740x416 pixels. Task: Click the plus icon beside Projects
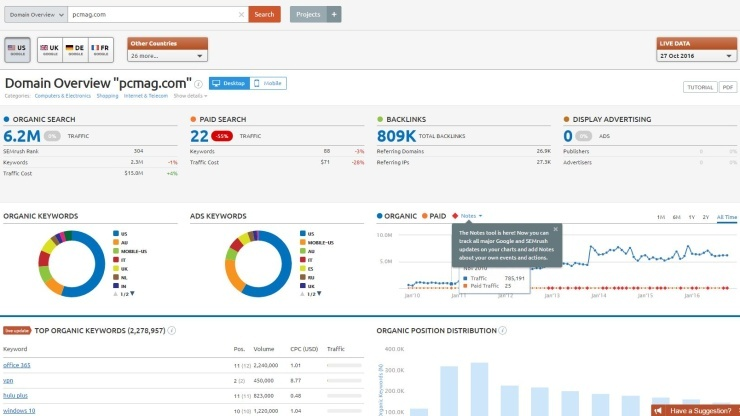335,14
